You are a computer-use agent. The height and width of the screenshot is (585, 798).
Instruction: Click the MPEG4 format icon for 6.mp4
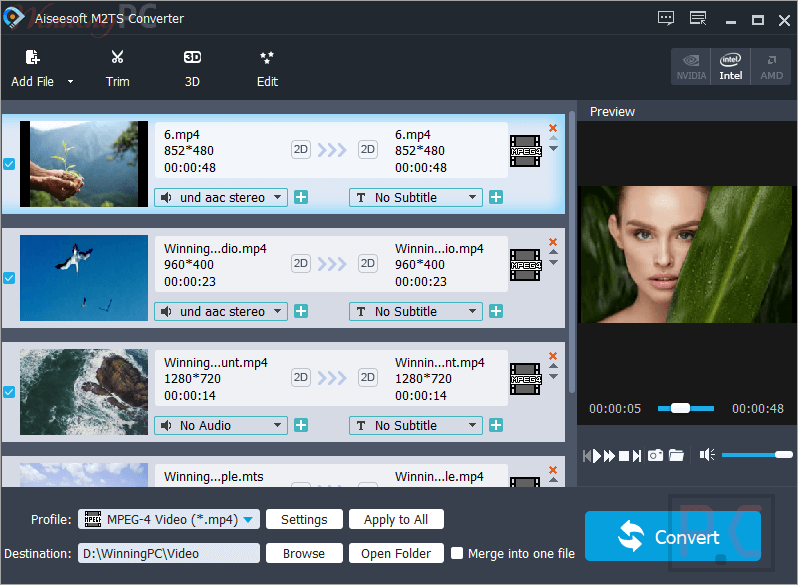(x=526, y=151)
